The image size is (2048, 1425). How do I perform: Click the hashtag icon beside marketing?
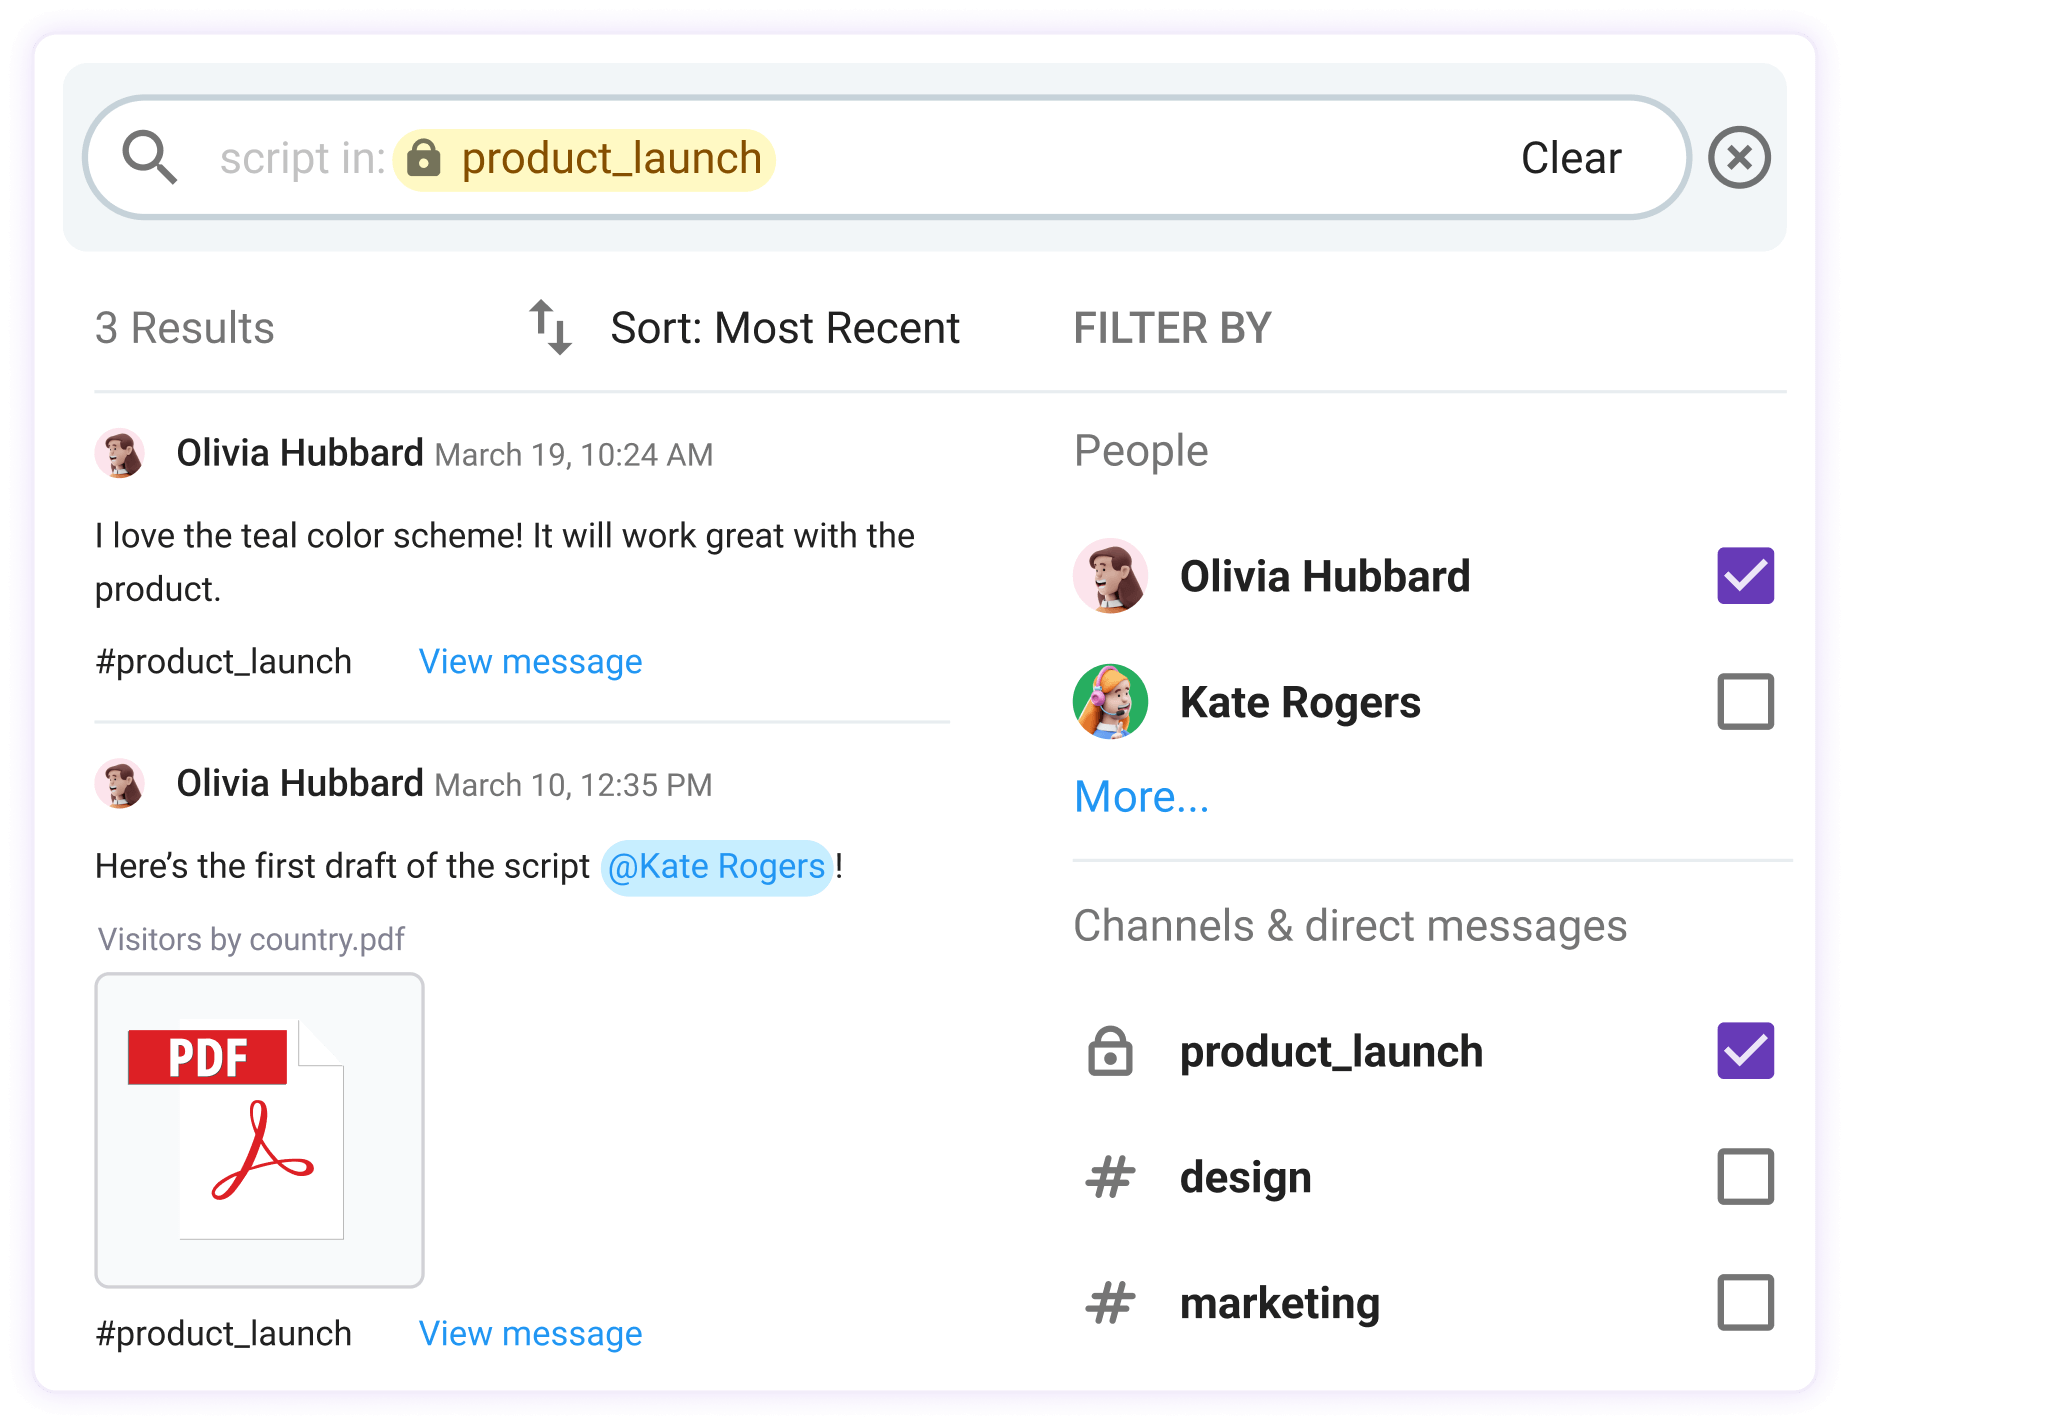tap(1110, 1302)
